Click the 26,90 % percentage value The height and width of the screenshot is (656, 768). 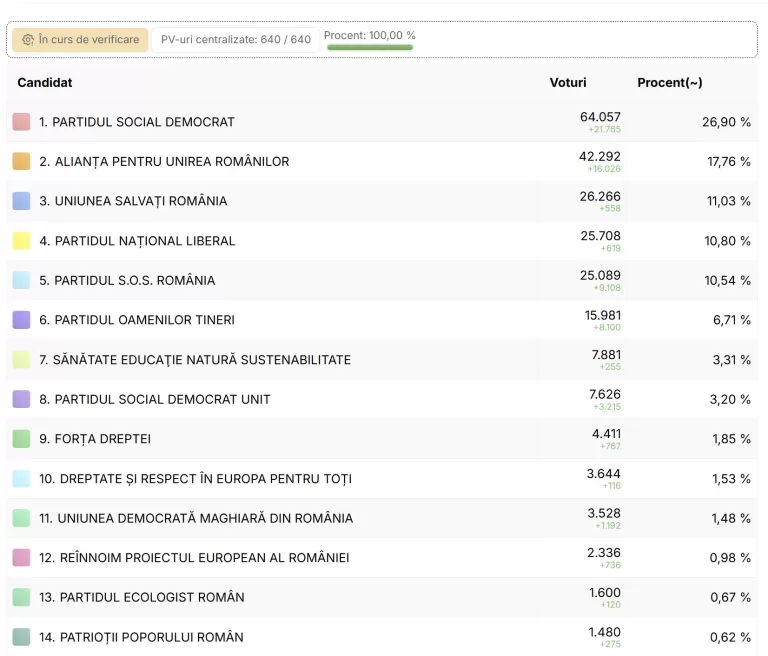tap(726, 122)
